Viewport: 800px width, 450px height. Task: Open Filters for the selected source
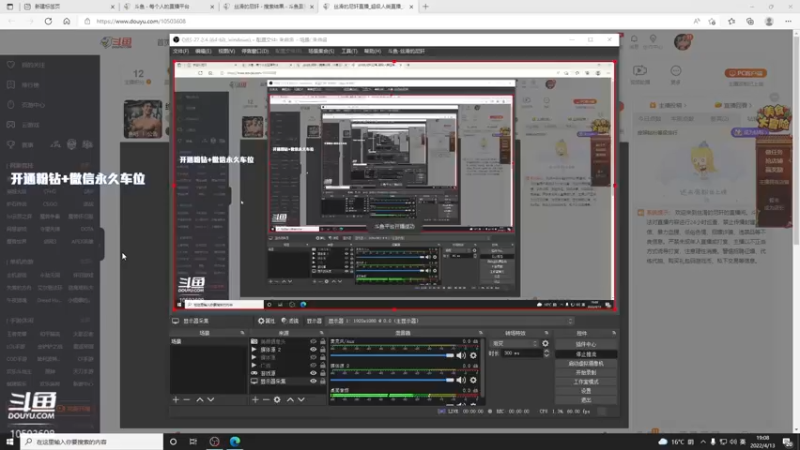pyautogui.click(x=290, y=321)
